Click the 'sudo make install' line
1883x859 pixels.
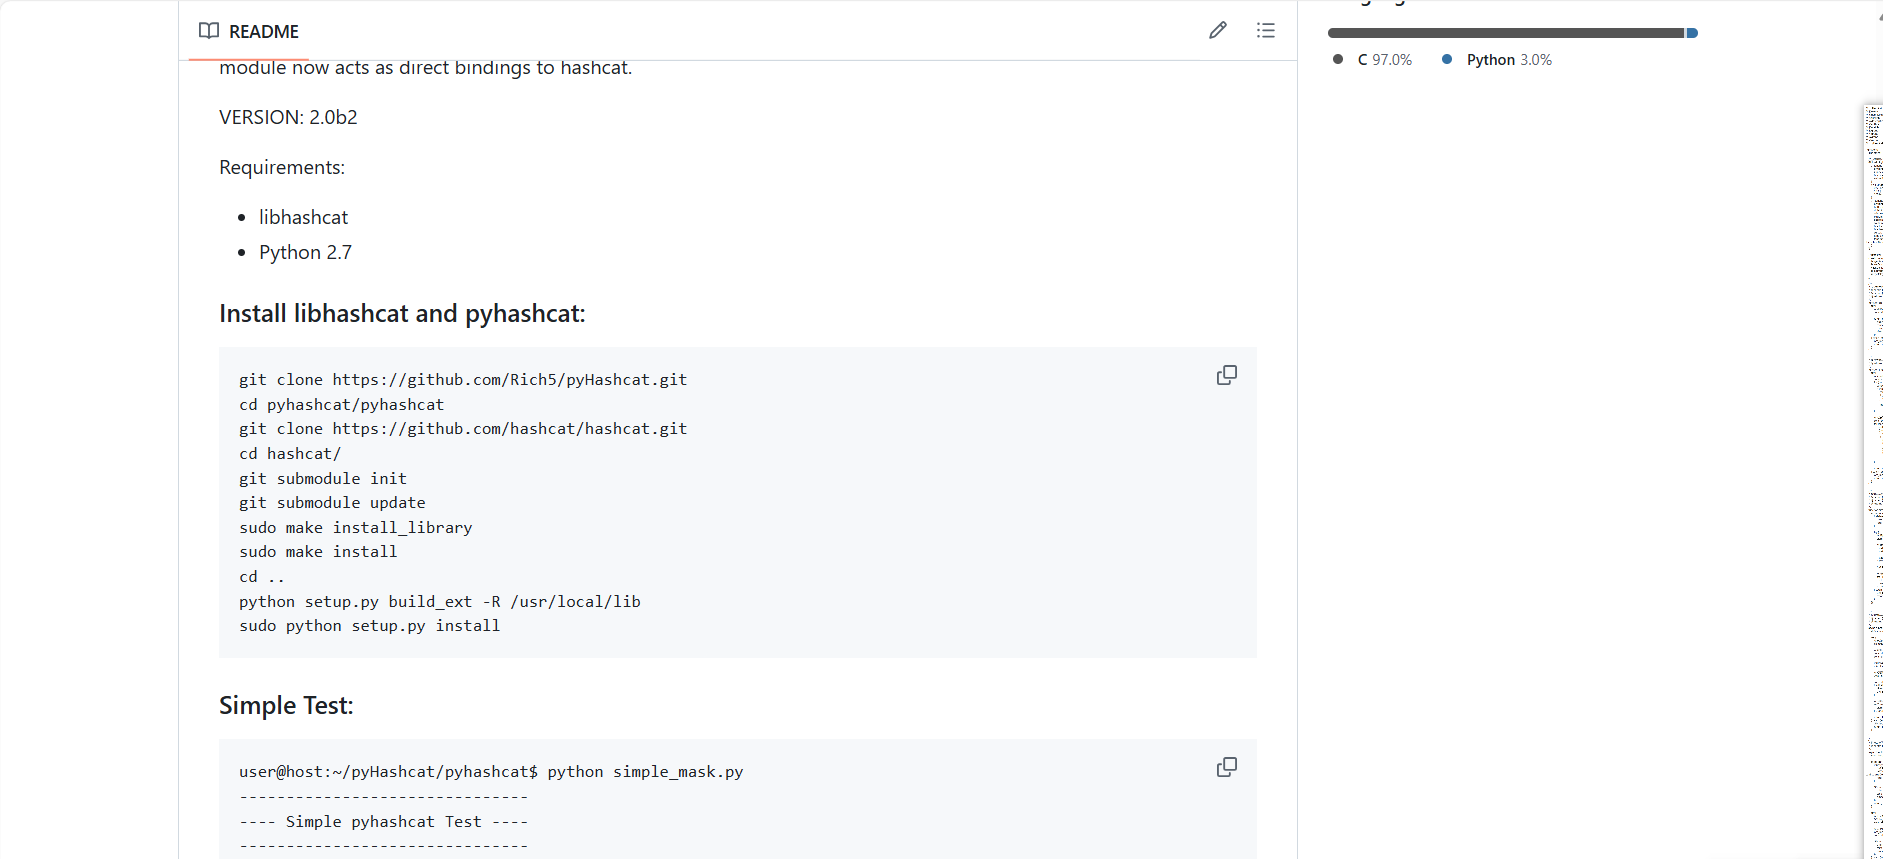318,552
